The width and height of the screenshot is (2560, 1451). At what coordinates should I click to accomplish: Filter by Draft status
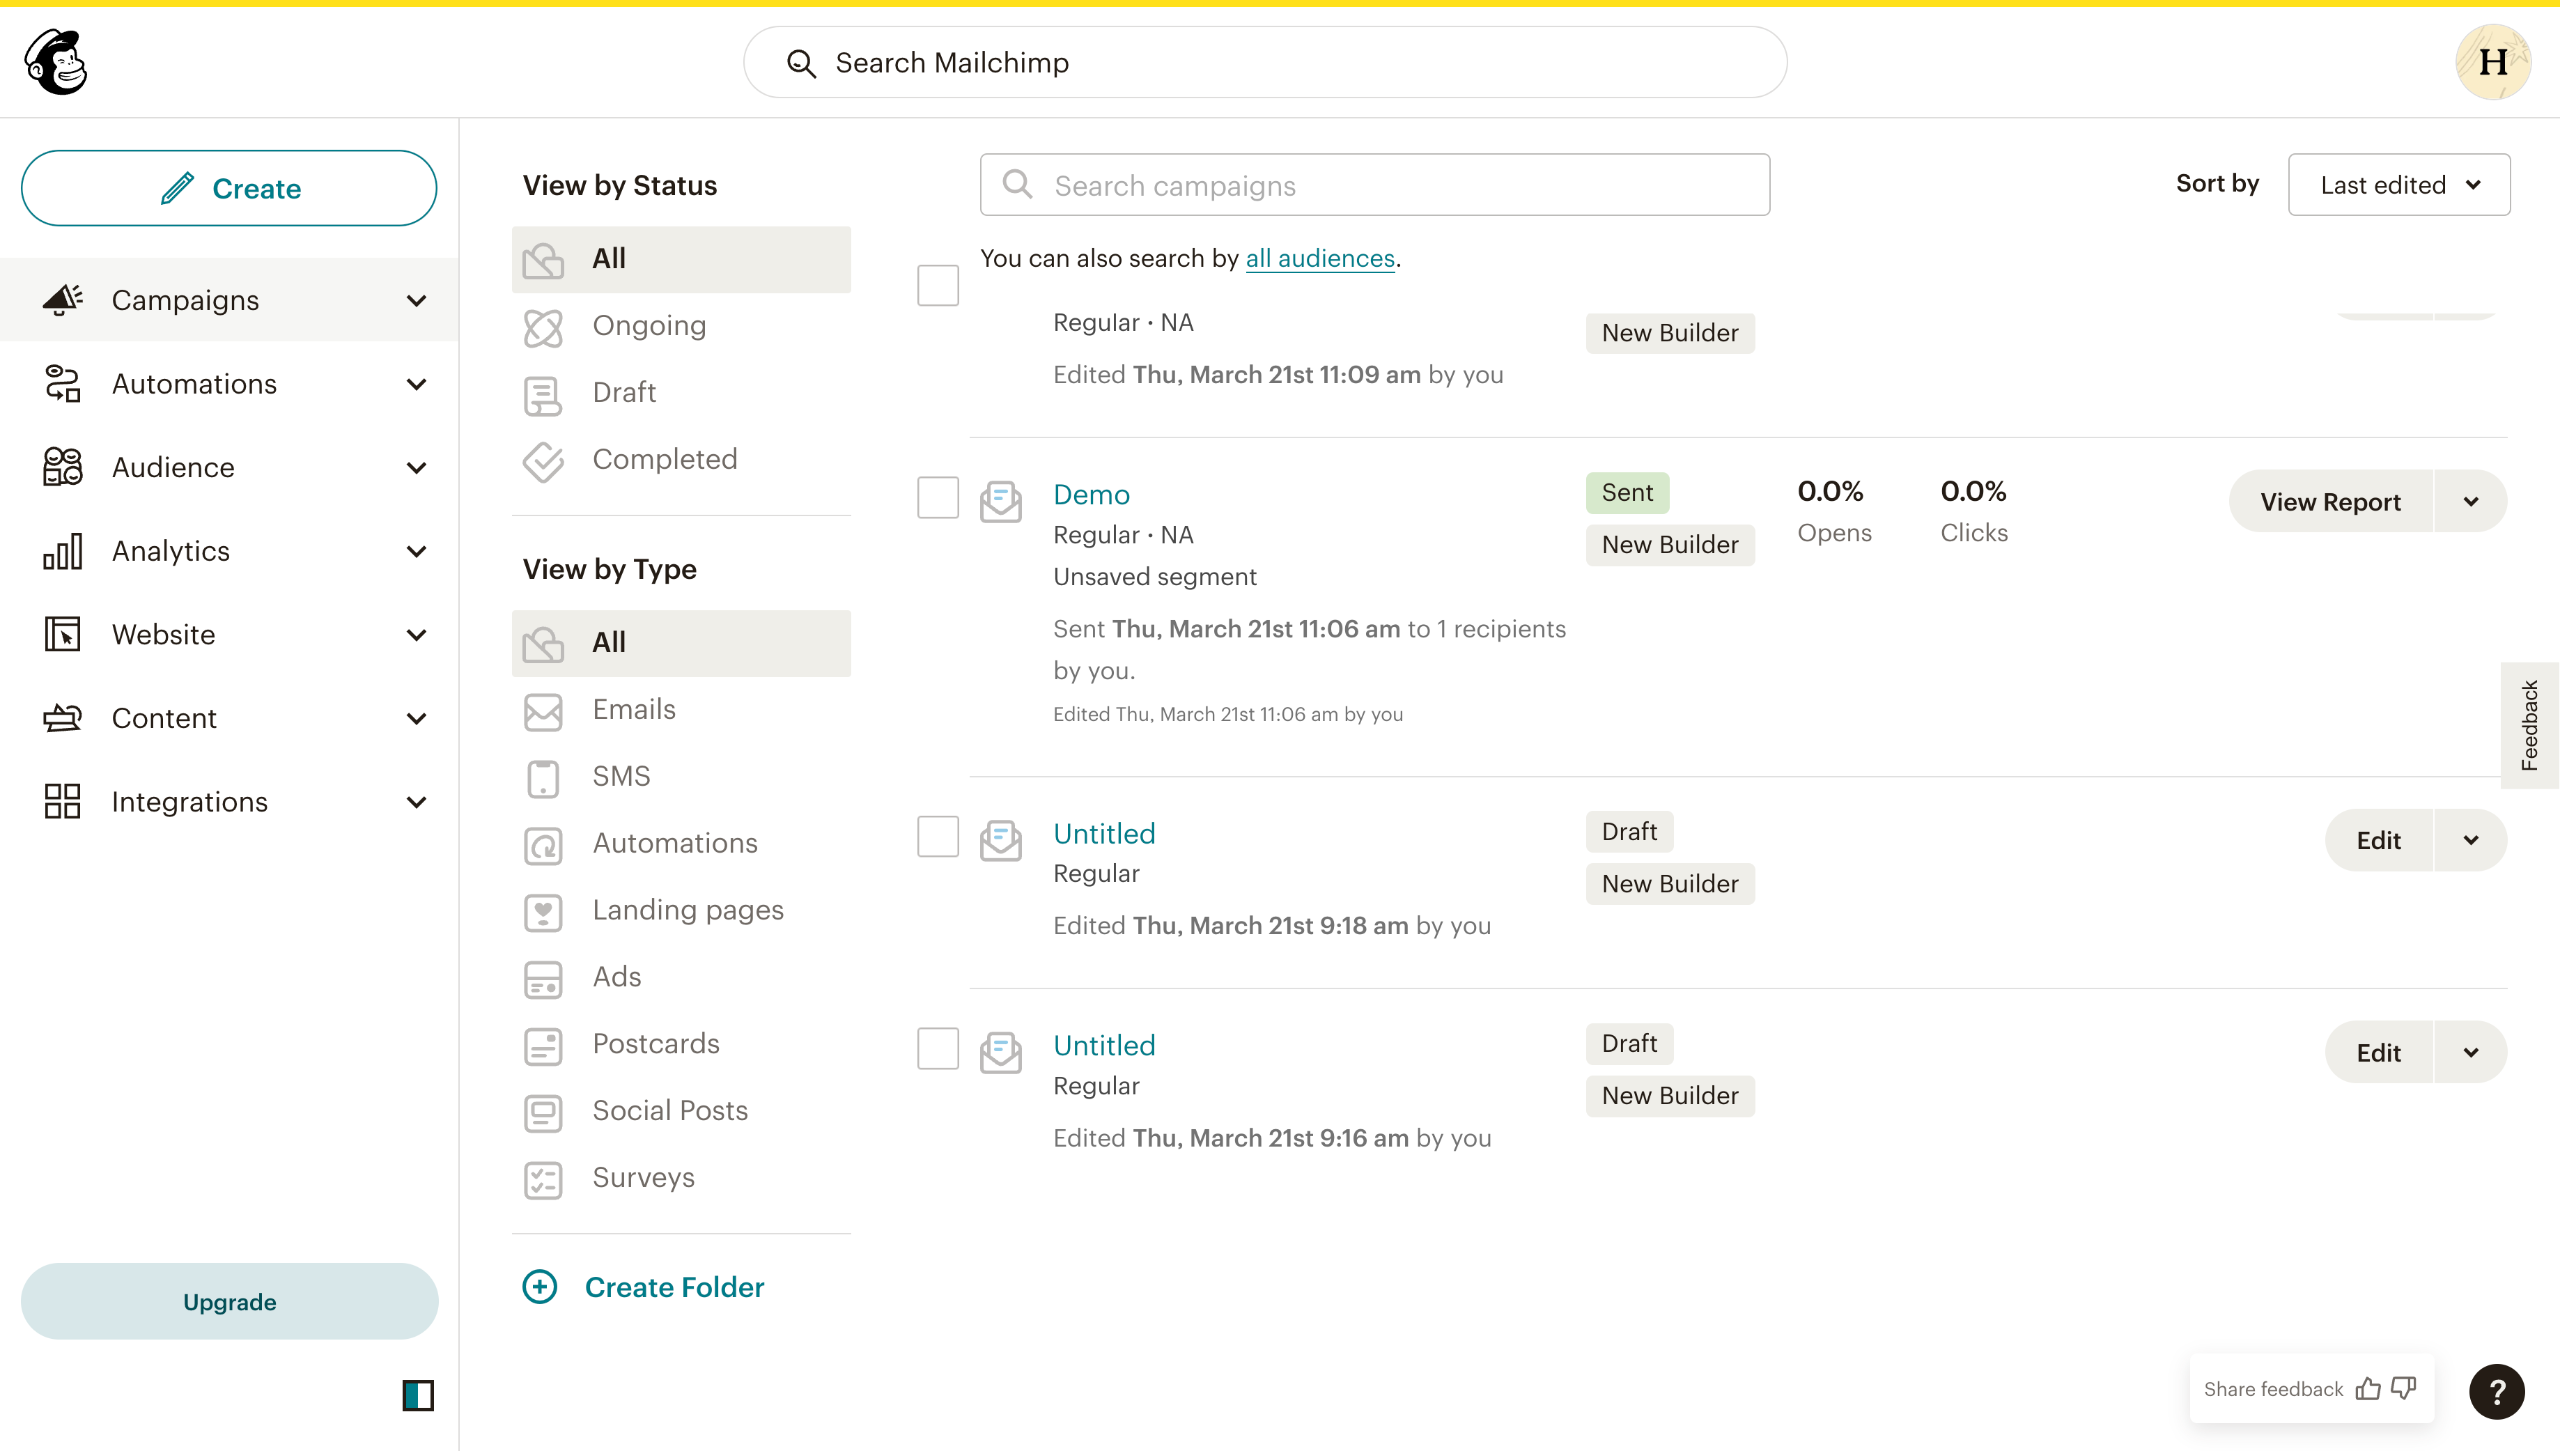[x=681, y=393]
